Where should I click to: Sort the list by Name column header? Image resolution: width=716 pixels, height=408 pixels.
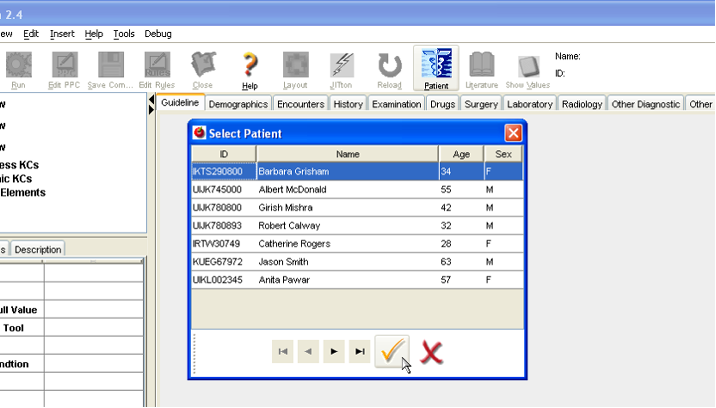click(x=347, y=154)
